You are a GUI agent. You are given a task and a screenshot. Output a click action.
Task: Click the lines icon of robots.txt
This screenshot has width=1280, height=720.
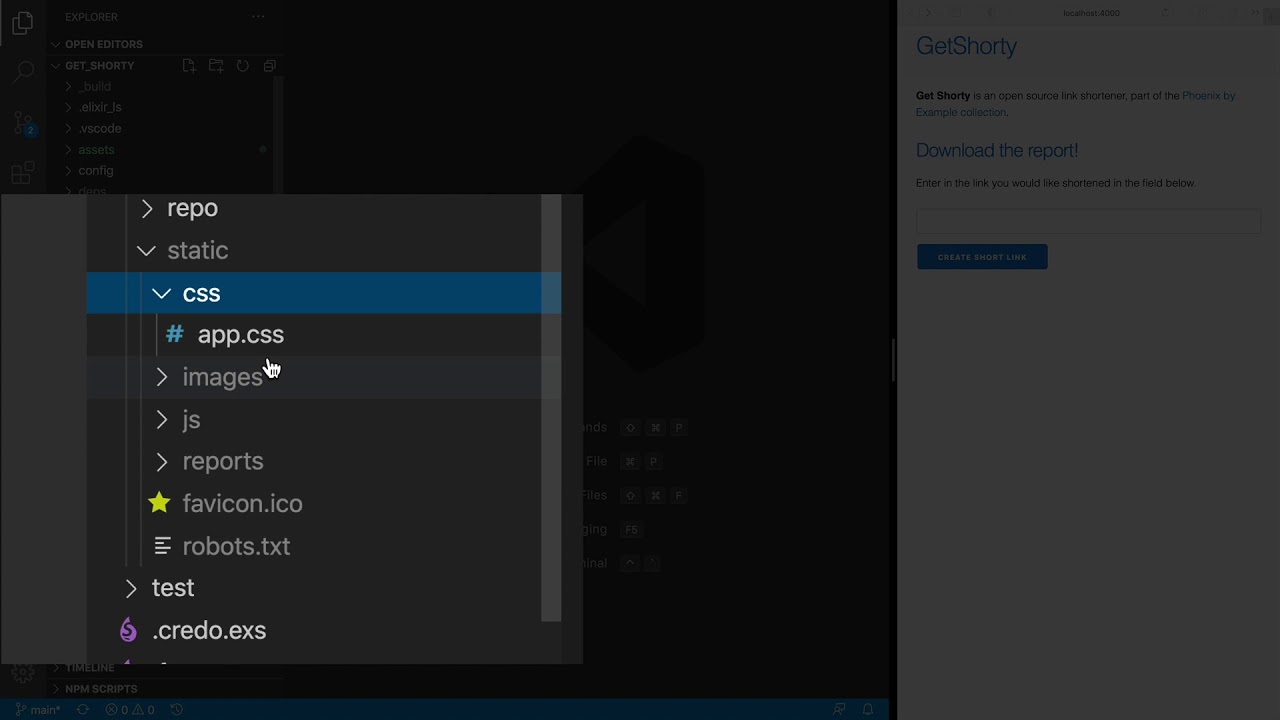tap(163, 546)
